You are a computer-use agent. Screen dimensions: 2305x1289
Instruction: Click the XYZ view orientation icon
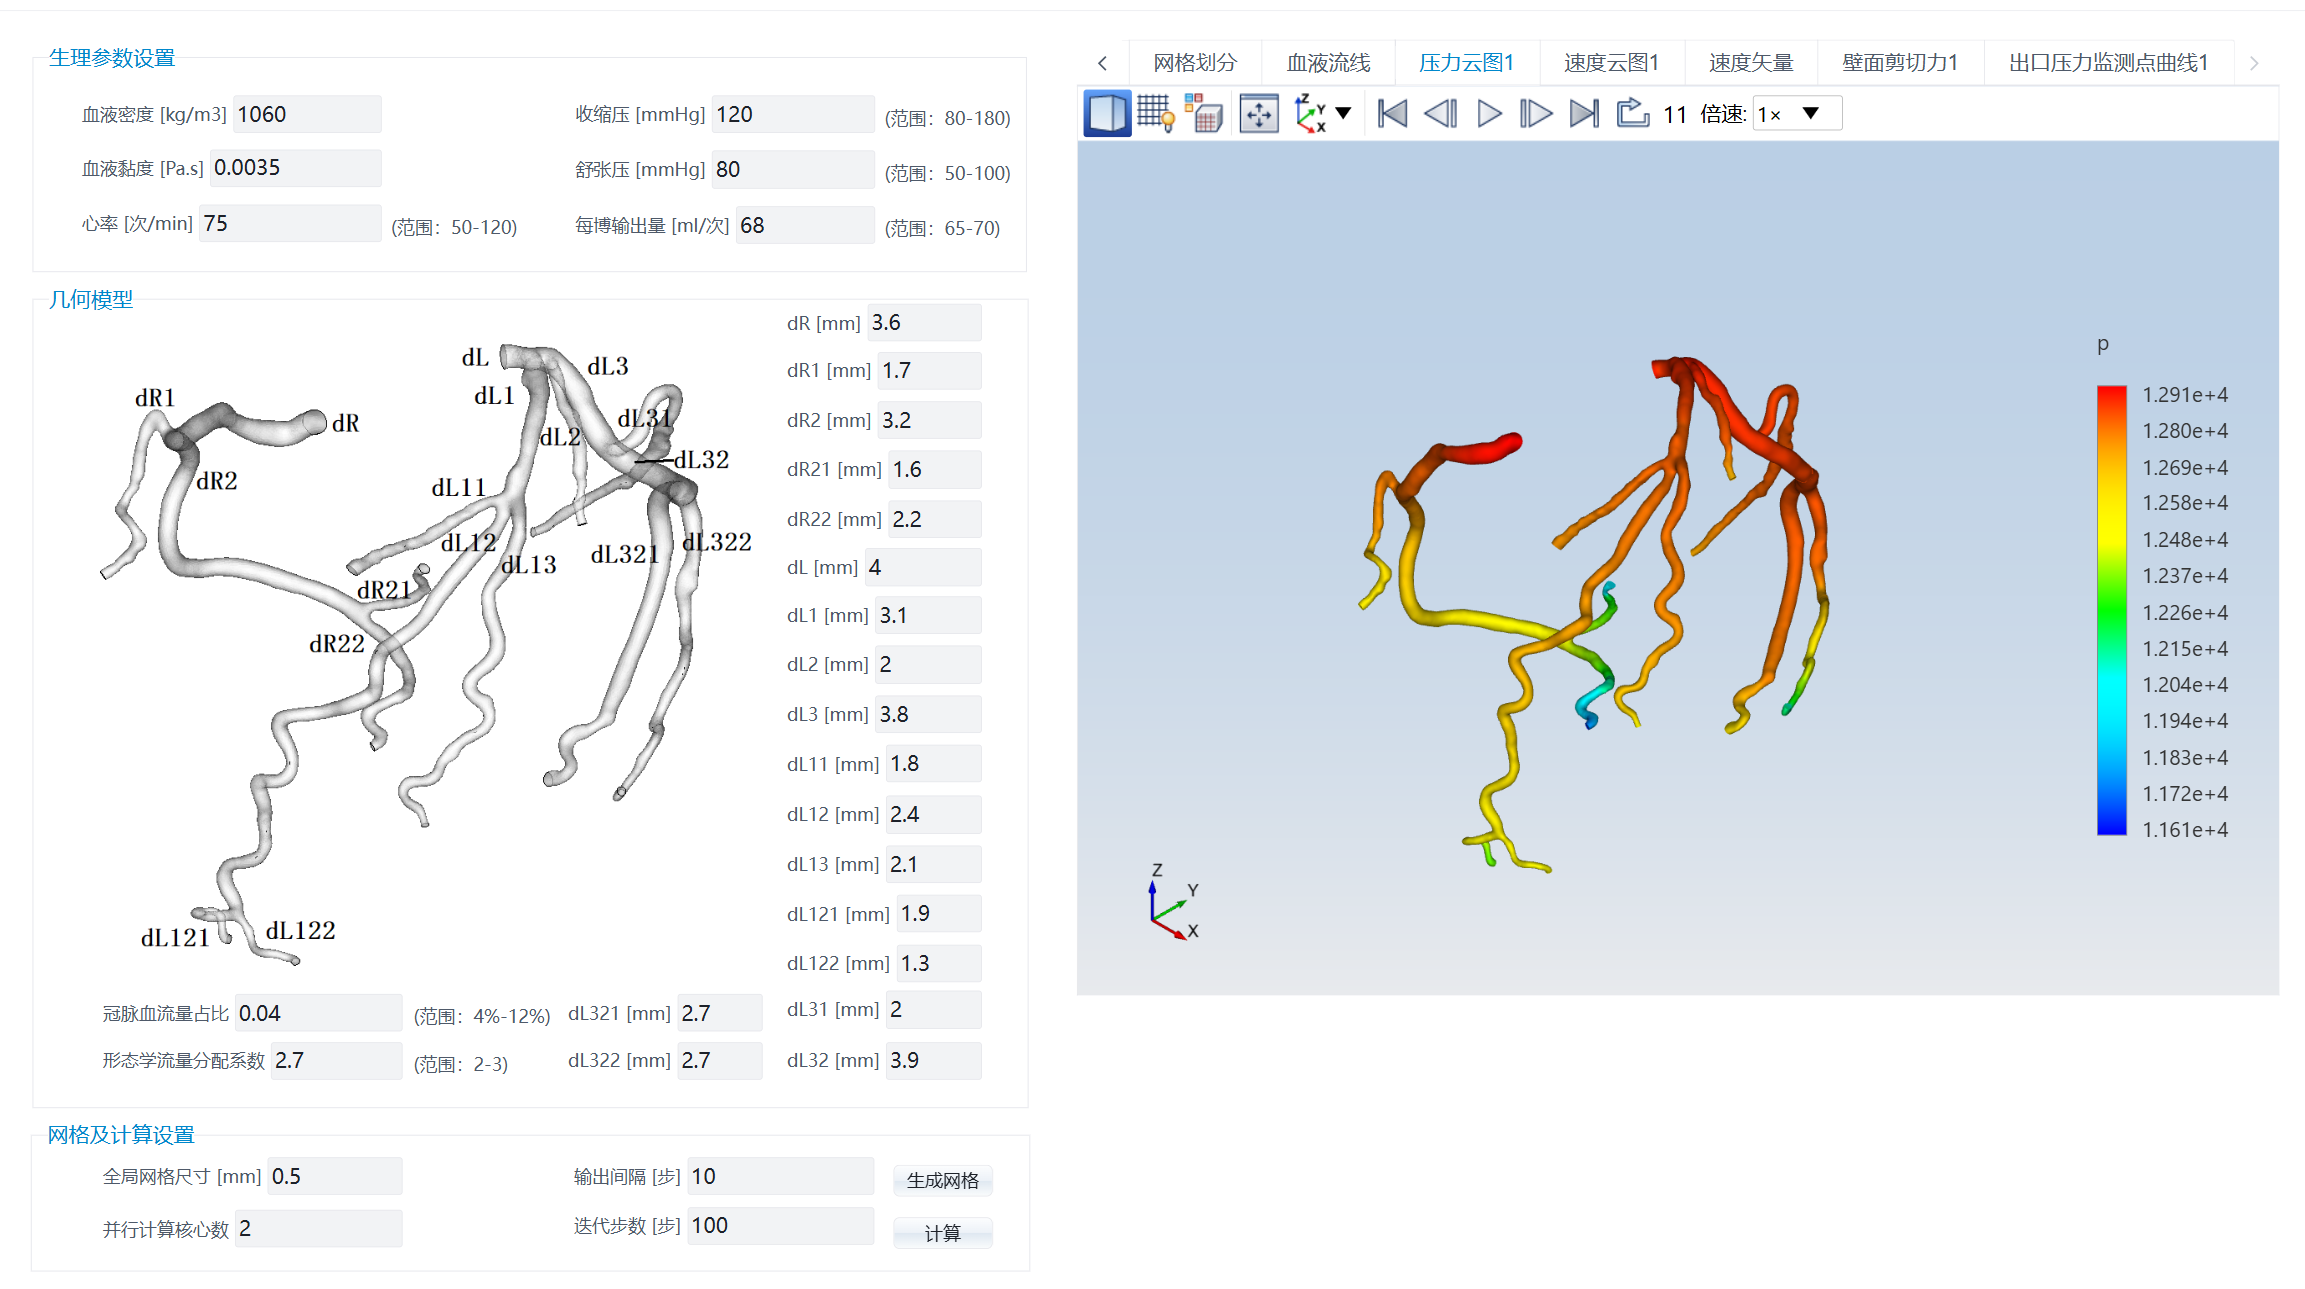[x=1310, y=113]
